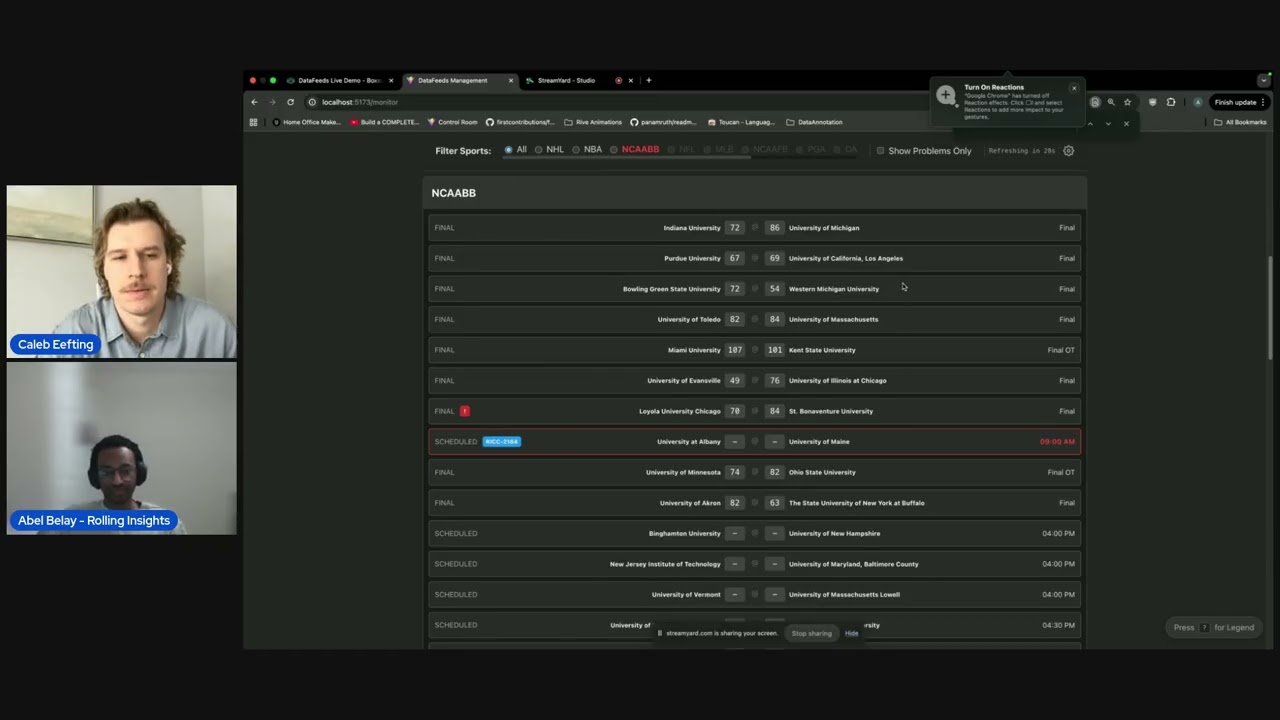Viewport: 1280px width, 720px height.
Task: Click the center icon between Albany and Maine scores
Action: tap(755, 442)
